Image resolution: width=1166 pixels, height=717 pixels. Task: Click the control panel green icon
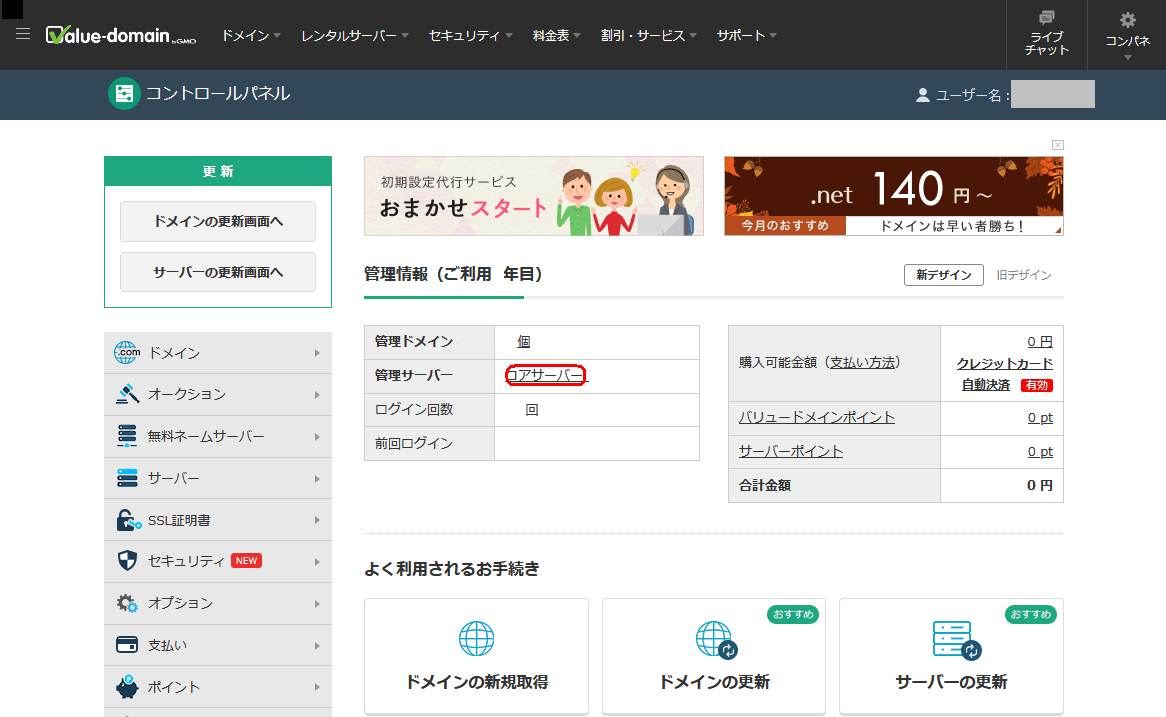(x=124, y=93)
